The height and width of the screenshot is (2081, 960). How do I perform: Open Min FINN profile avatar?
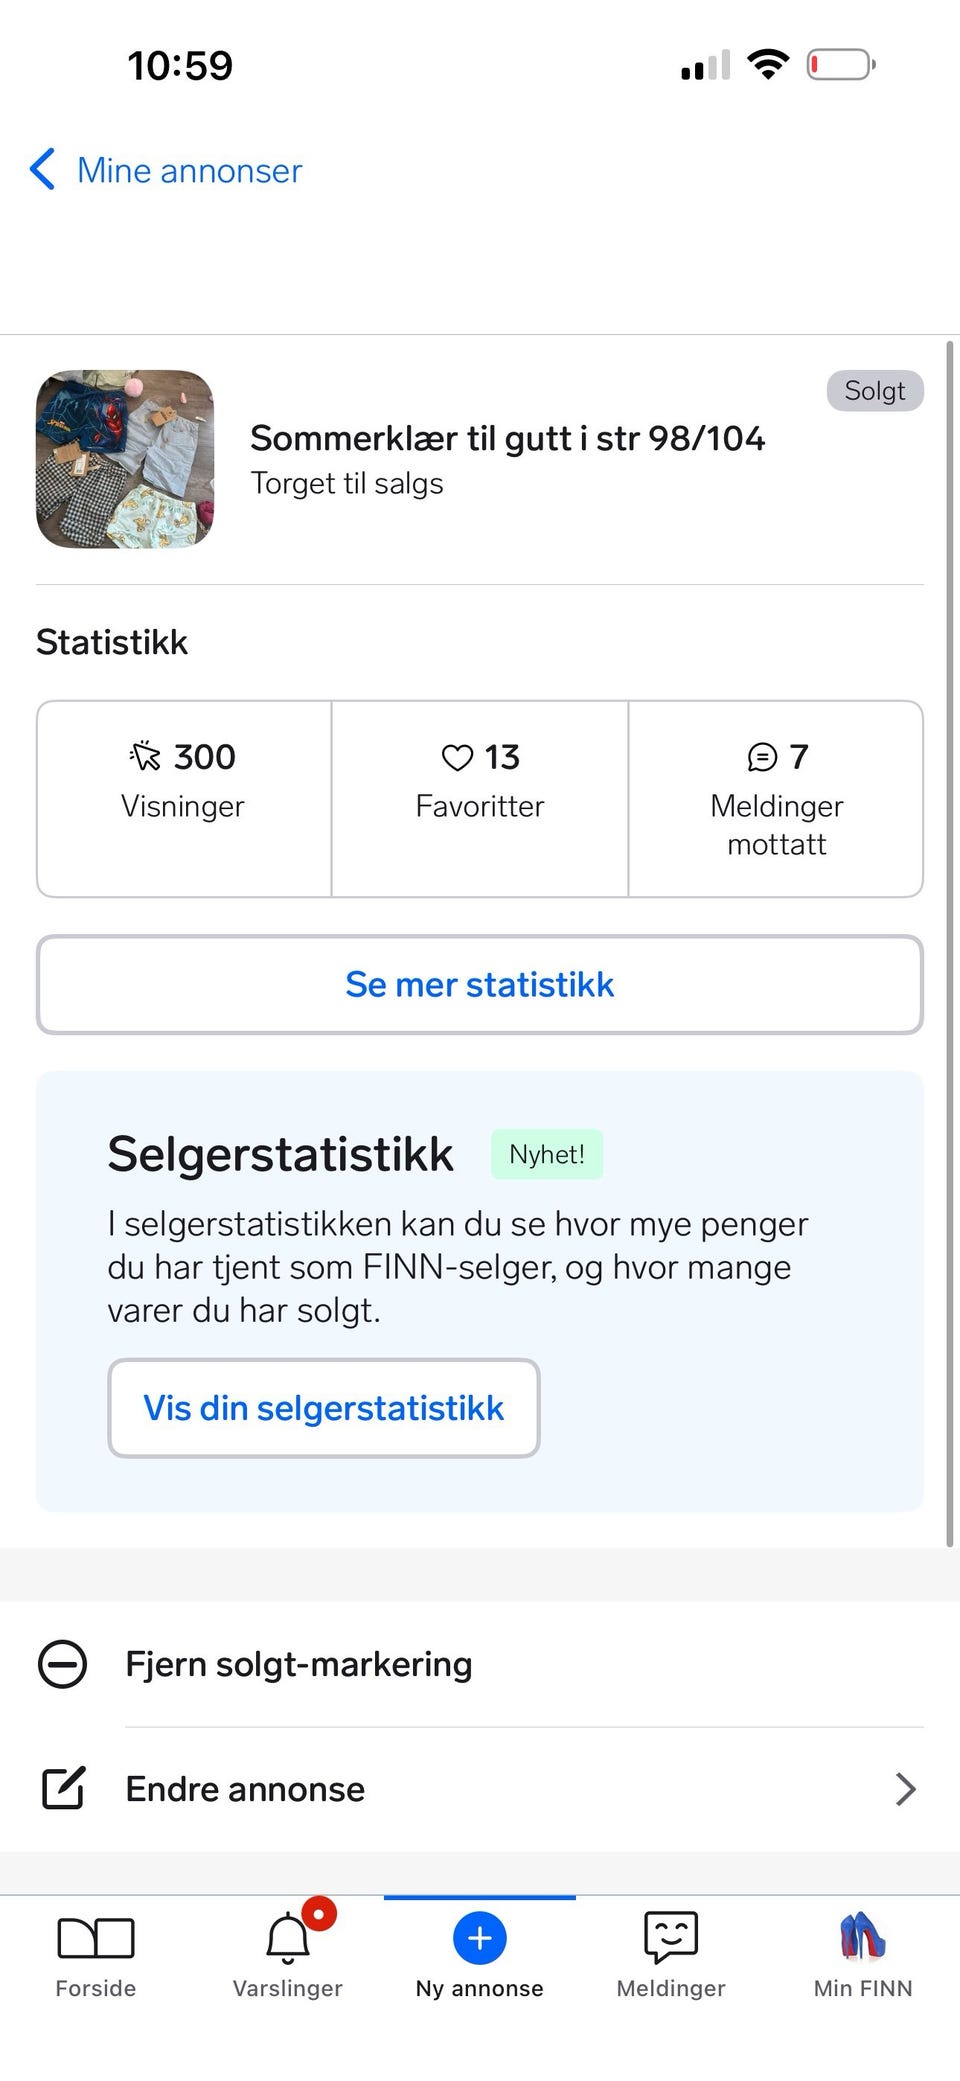[863, 1936]
